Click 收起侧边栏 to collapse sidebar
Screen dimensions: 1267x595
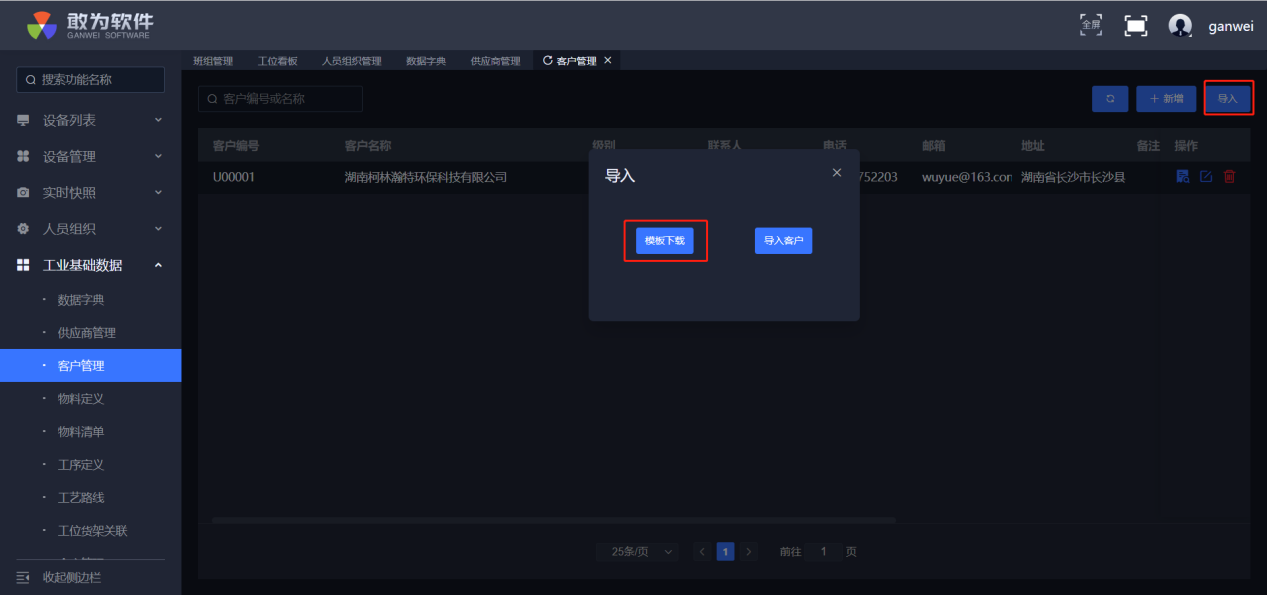pos(71,577)
